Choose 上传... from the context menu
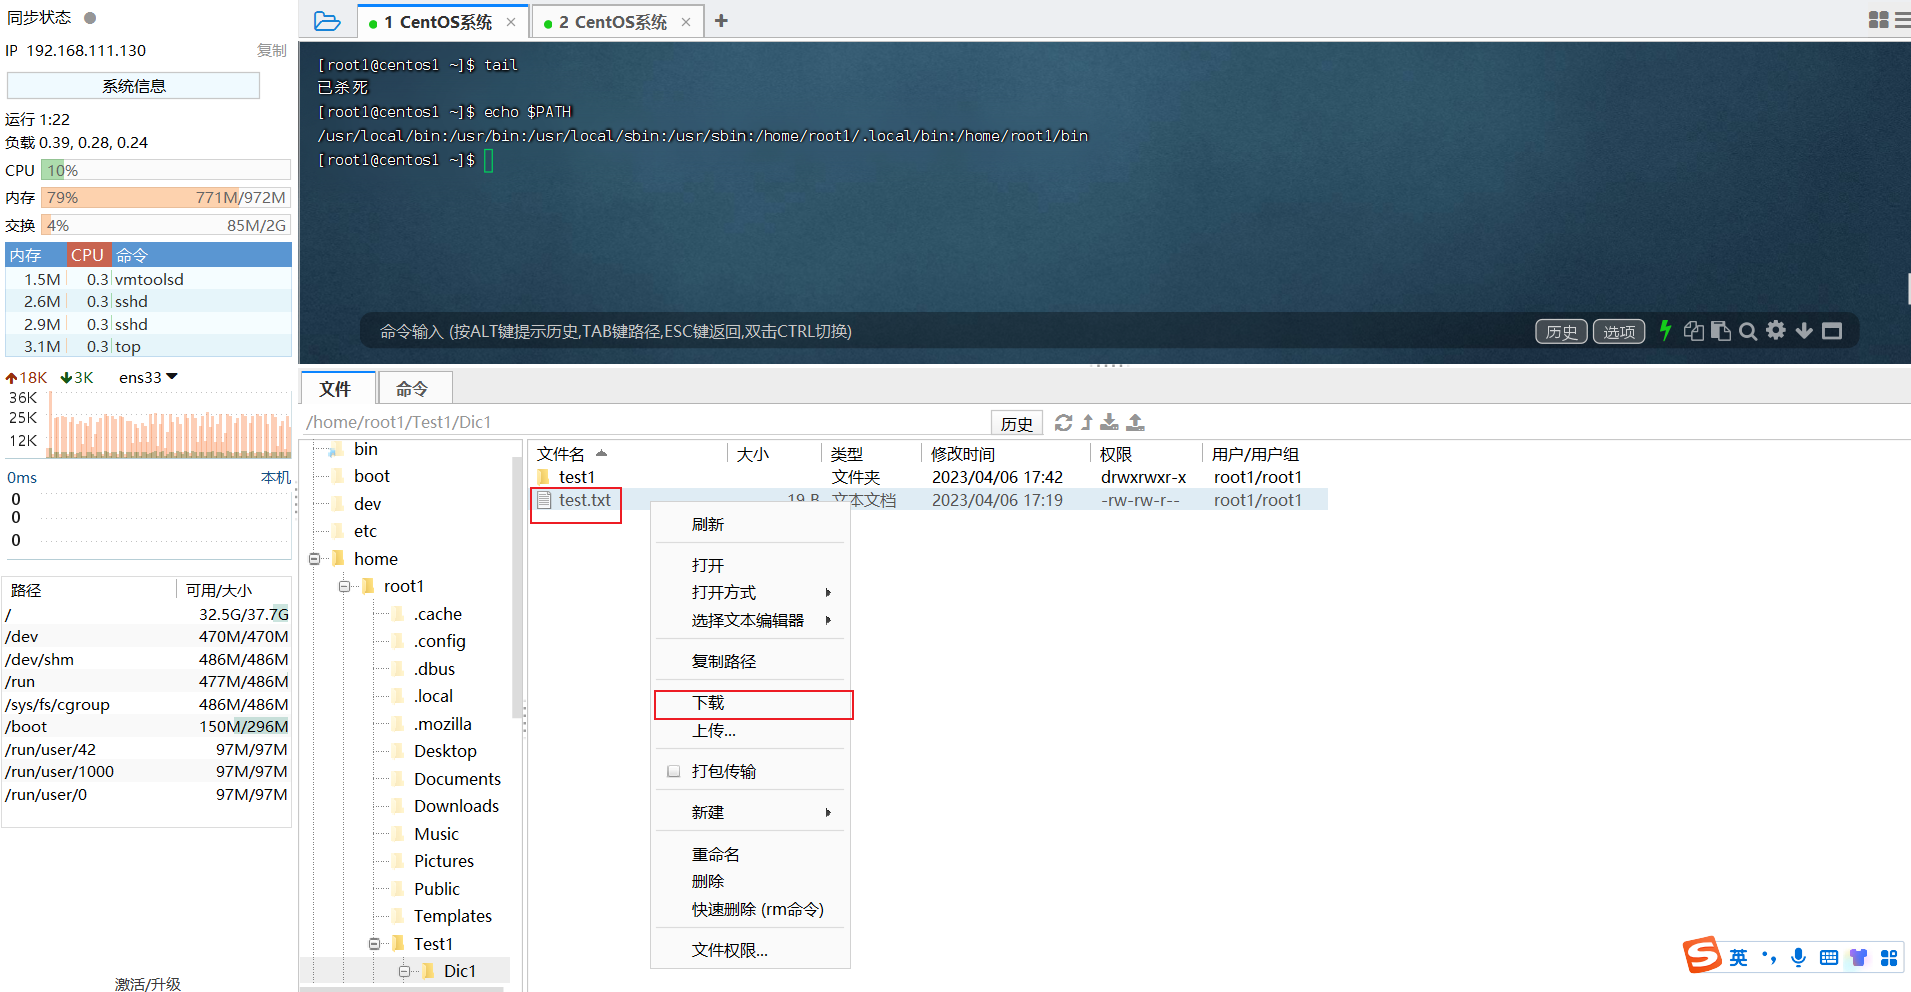This screenshot has height=992, width=1911. click(750, 731)
